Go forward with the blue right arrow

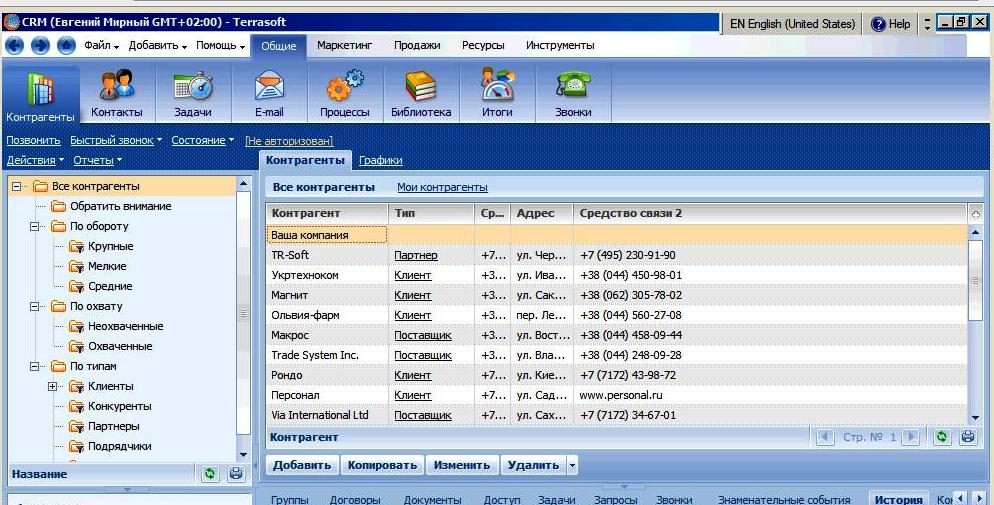pos(40,46)
